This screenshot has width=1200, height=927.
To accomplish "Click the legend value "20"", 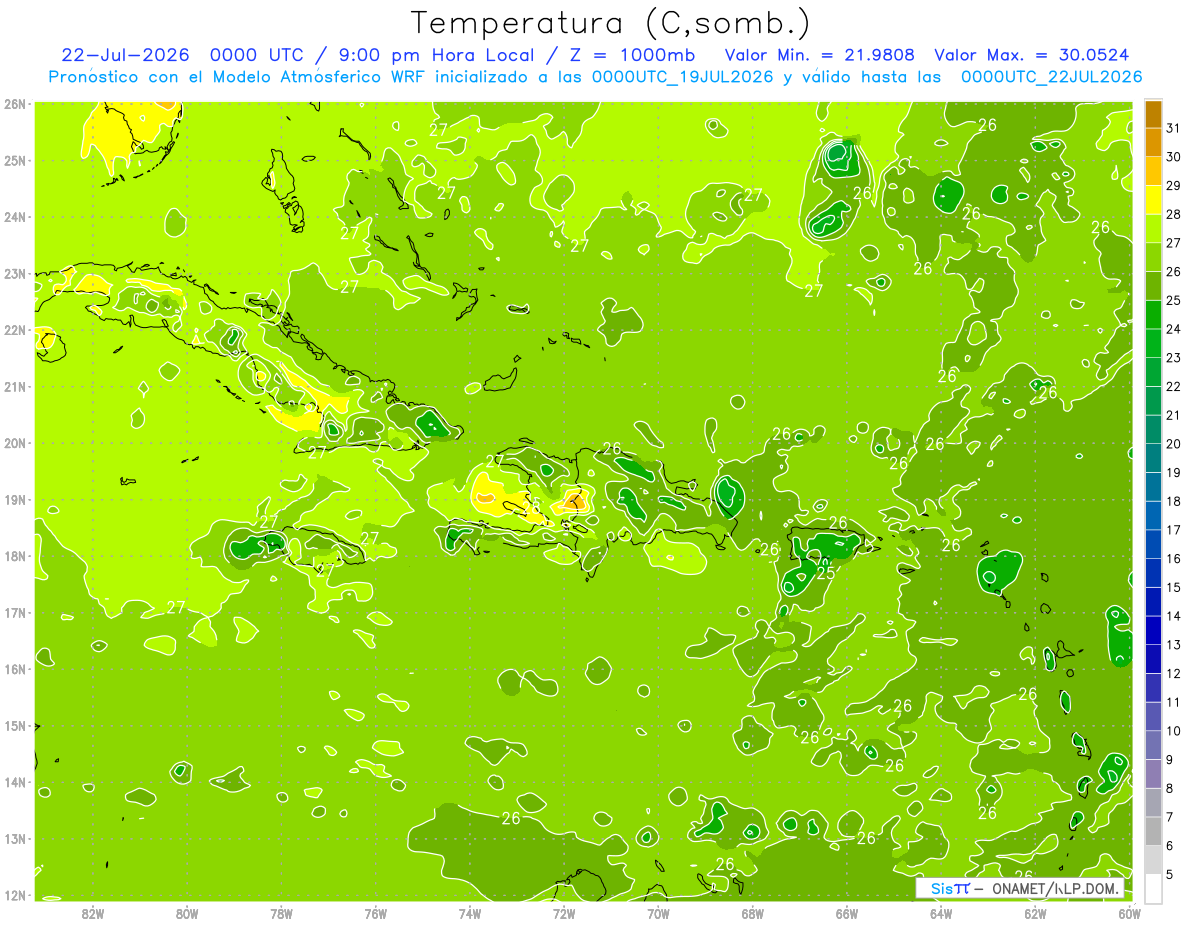I will click(1173, 443).
